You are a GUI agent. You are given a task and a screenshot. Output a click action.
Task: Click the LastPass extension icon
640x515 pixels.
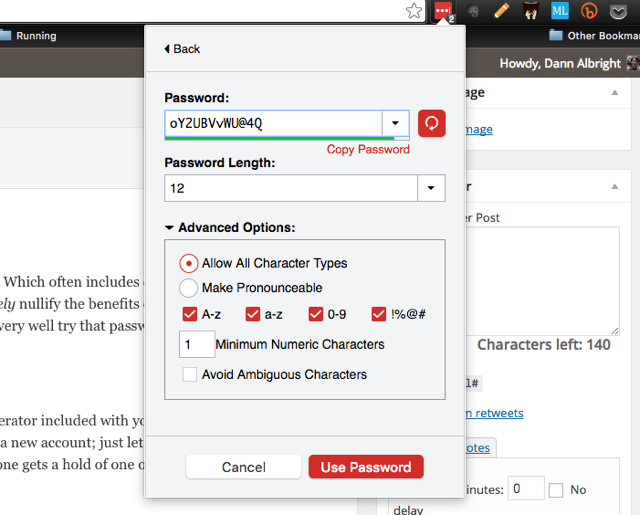(x=442, y=11)
